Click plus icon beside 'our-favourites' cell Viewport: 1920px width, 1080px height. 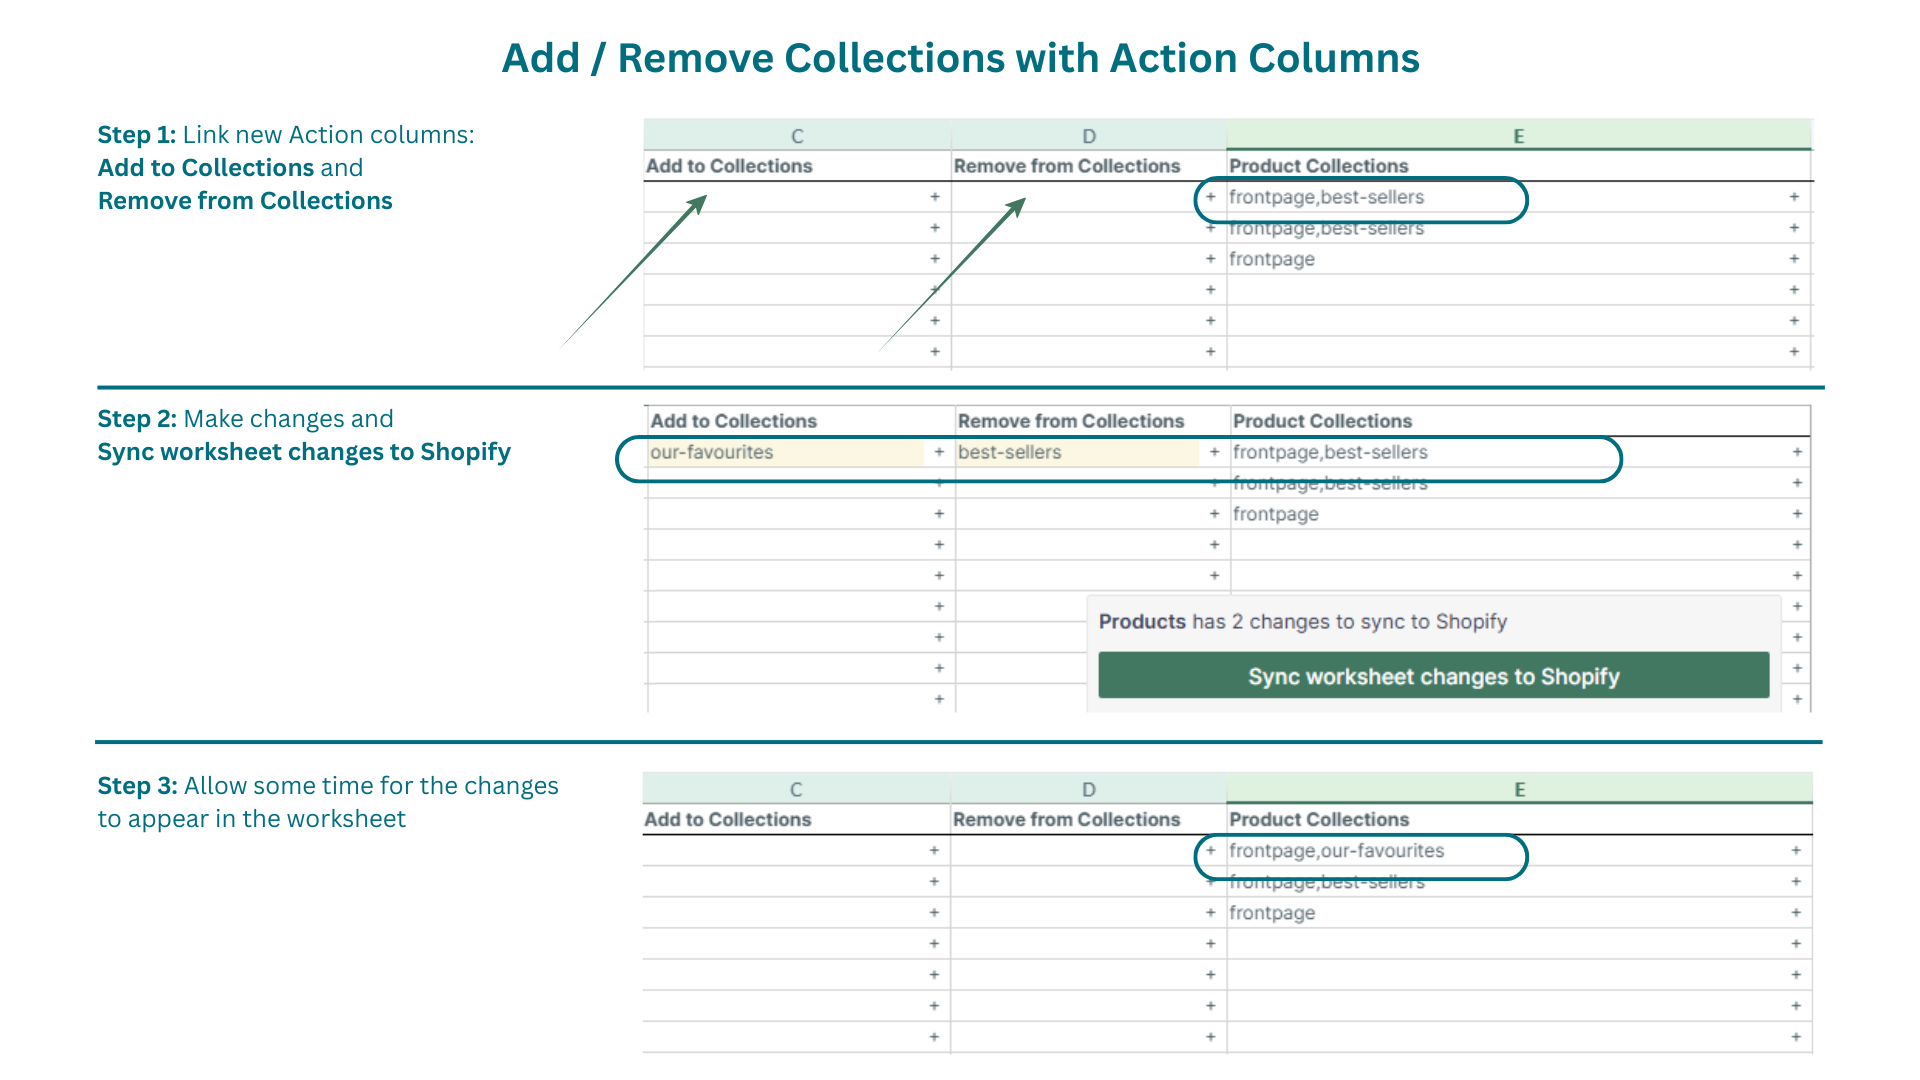[x=939, y=452]
